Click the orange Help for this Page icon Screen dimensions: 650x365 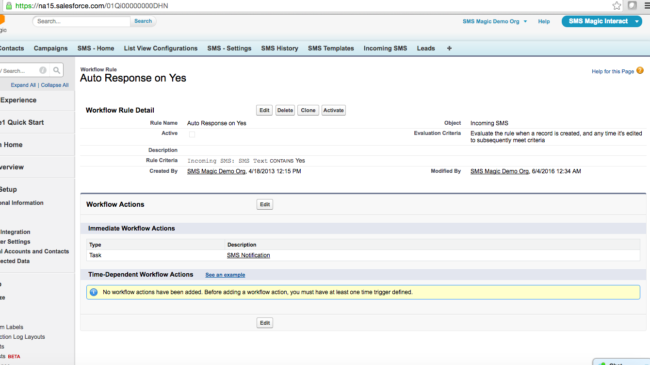(x=640, y=71)
